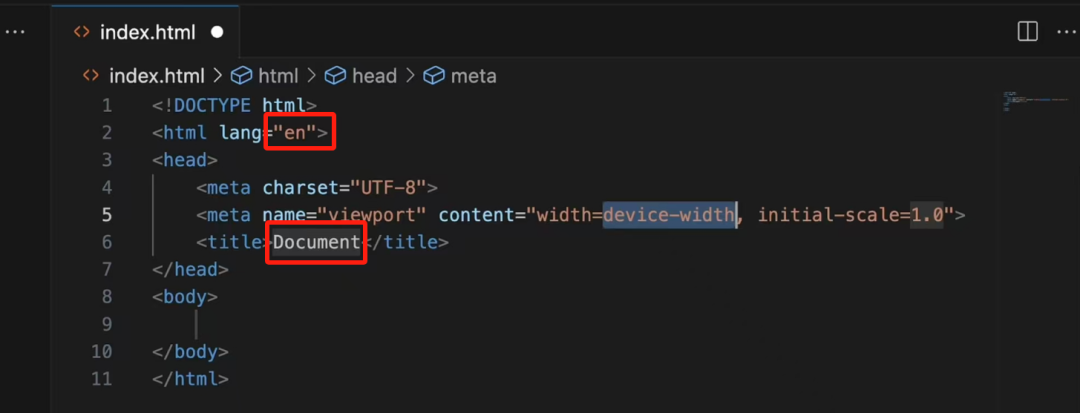The width and height of the screenshot is (1080, 413).
Task: Click the unsaved dot on index.html tab
Action: pyautogui.click(x=217, y=32)
